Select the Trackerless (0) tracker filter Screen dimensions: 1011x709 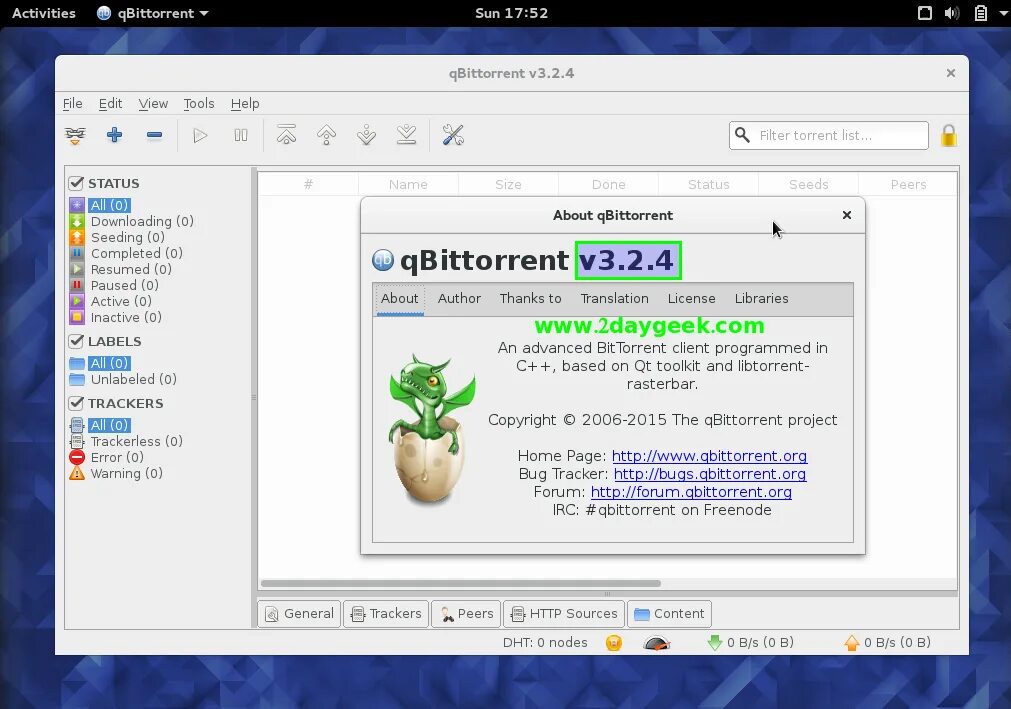pos(137,442)
